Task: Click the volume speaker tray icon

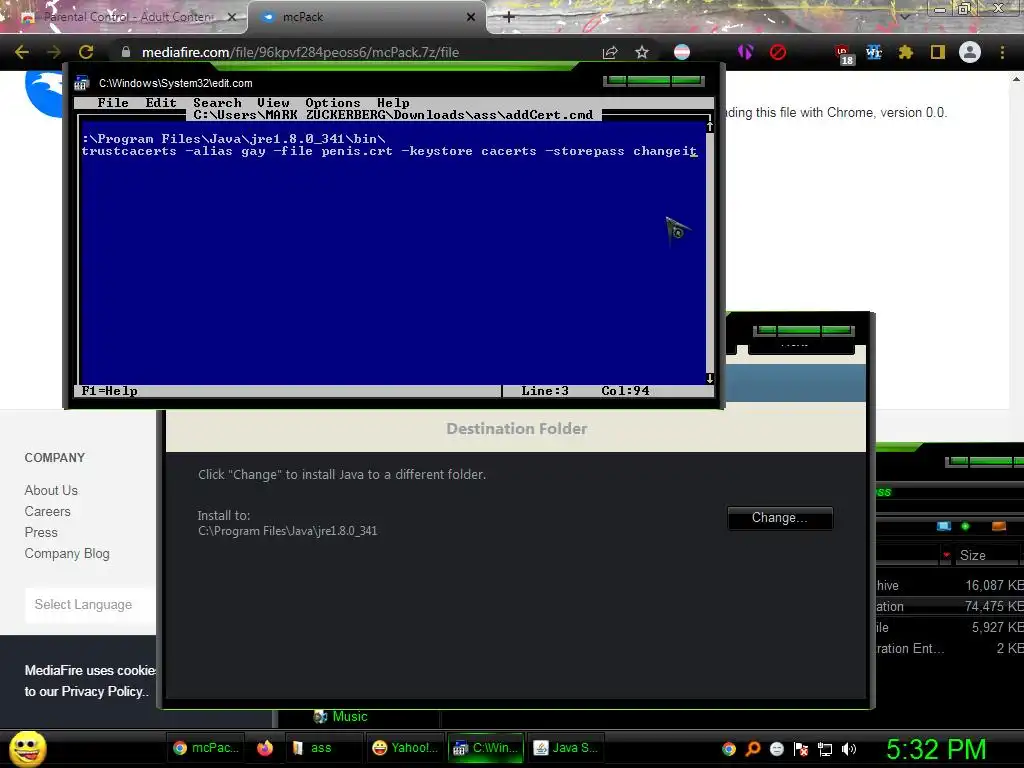Action: 849,749
